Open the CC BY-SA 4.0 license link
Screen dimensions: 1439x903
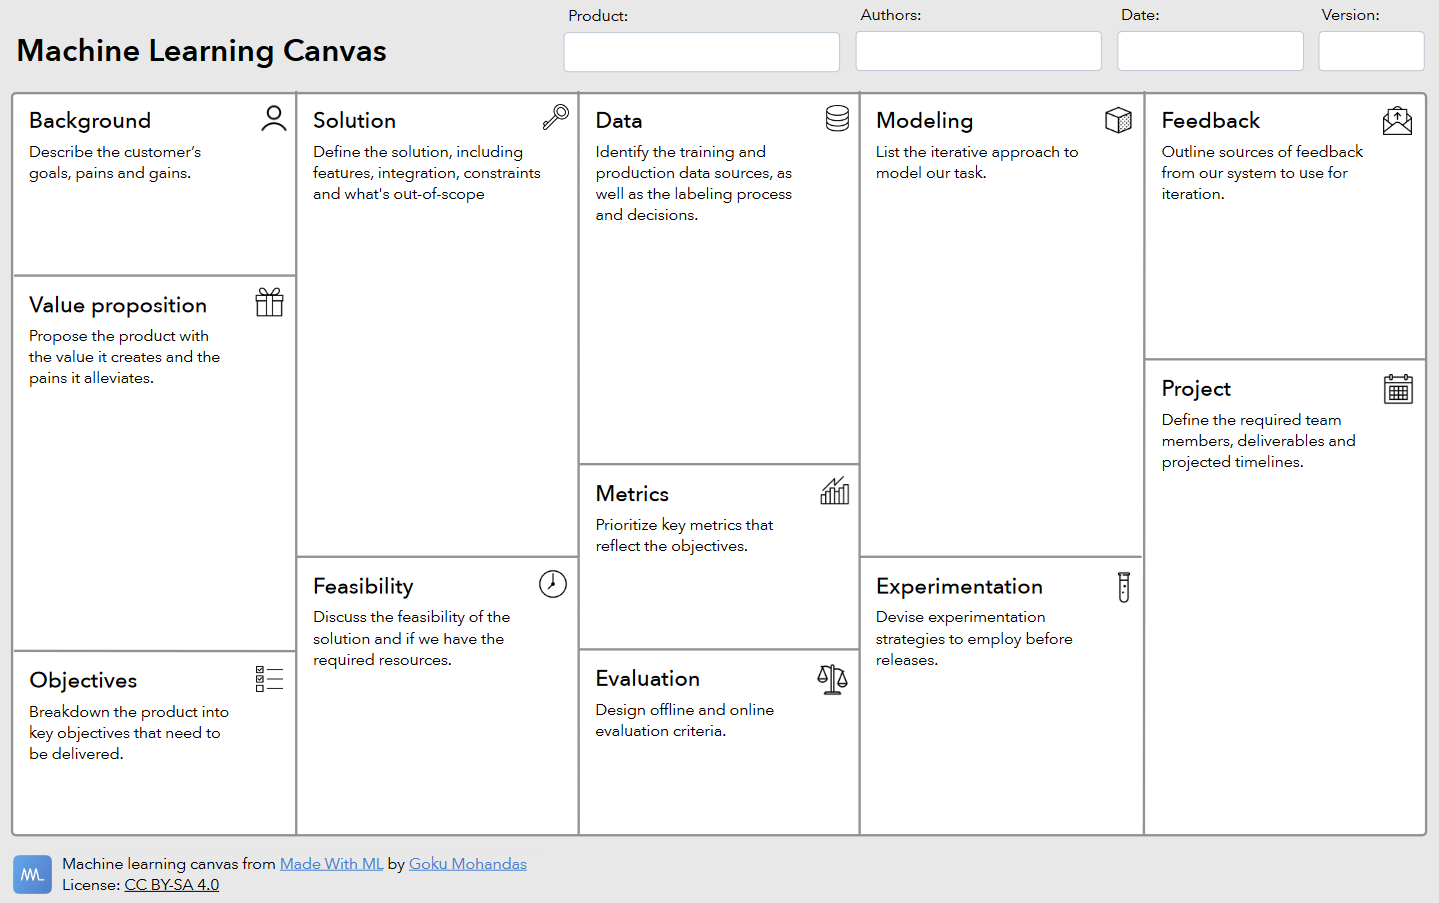click(x=171, y=885)
